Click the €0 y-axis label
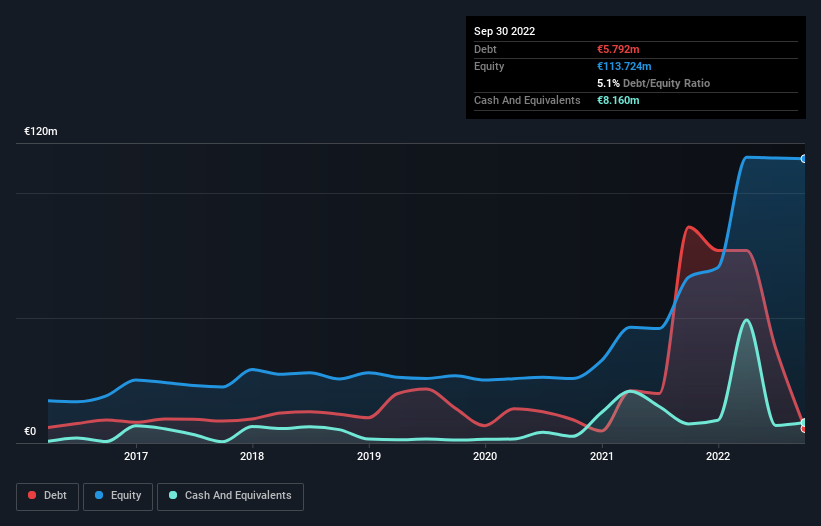821x526 pixels. pyautogui.click(x=30, y=431)
